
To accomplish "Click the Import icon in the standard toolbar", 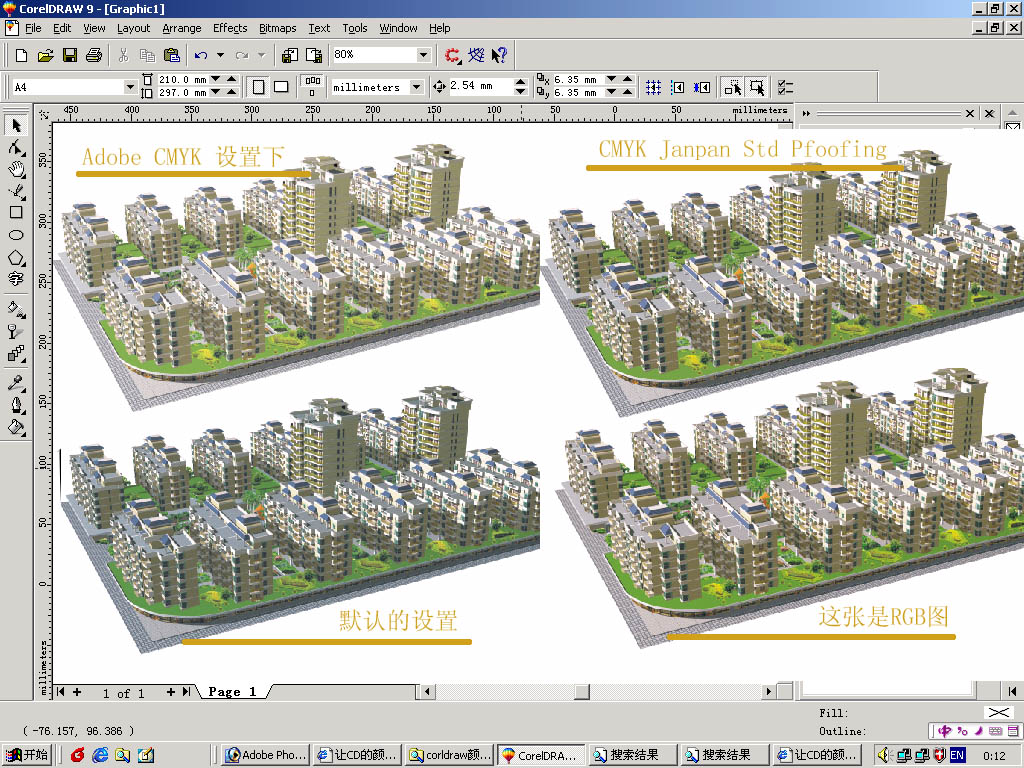I will (290, 56).
